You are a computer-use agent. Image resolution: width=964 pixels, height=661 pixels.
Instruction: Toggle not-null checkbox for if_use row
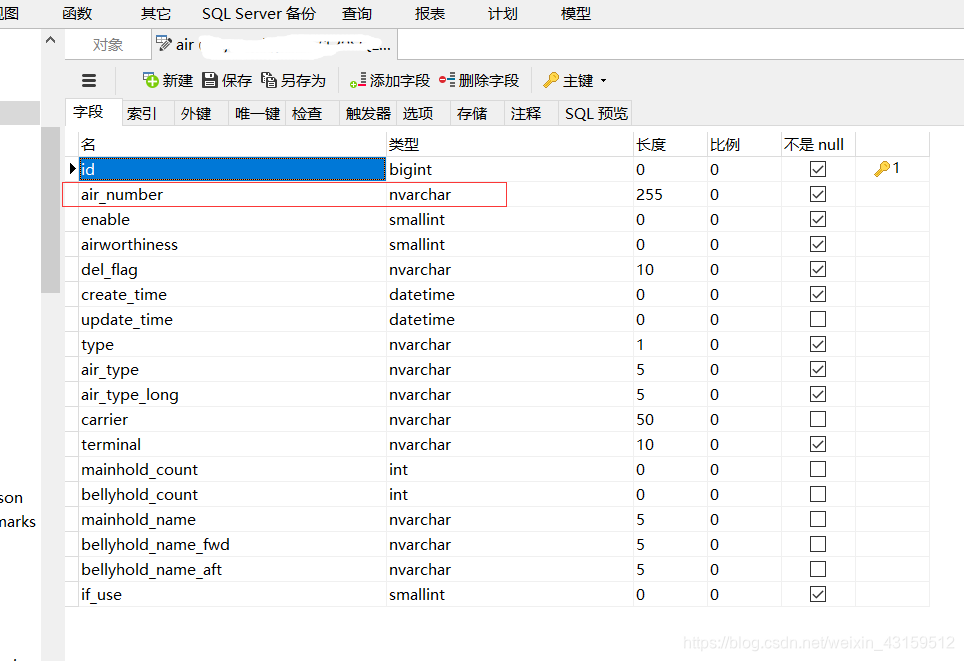(x=818, y=594)
